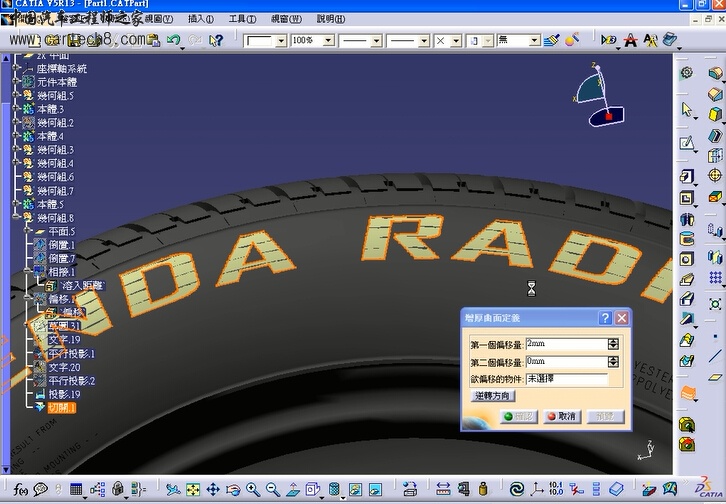Click the Isometric view cube icon
This screenshot has height=504, width=726.
pos(313,489)
